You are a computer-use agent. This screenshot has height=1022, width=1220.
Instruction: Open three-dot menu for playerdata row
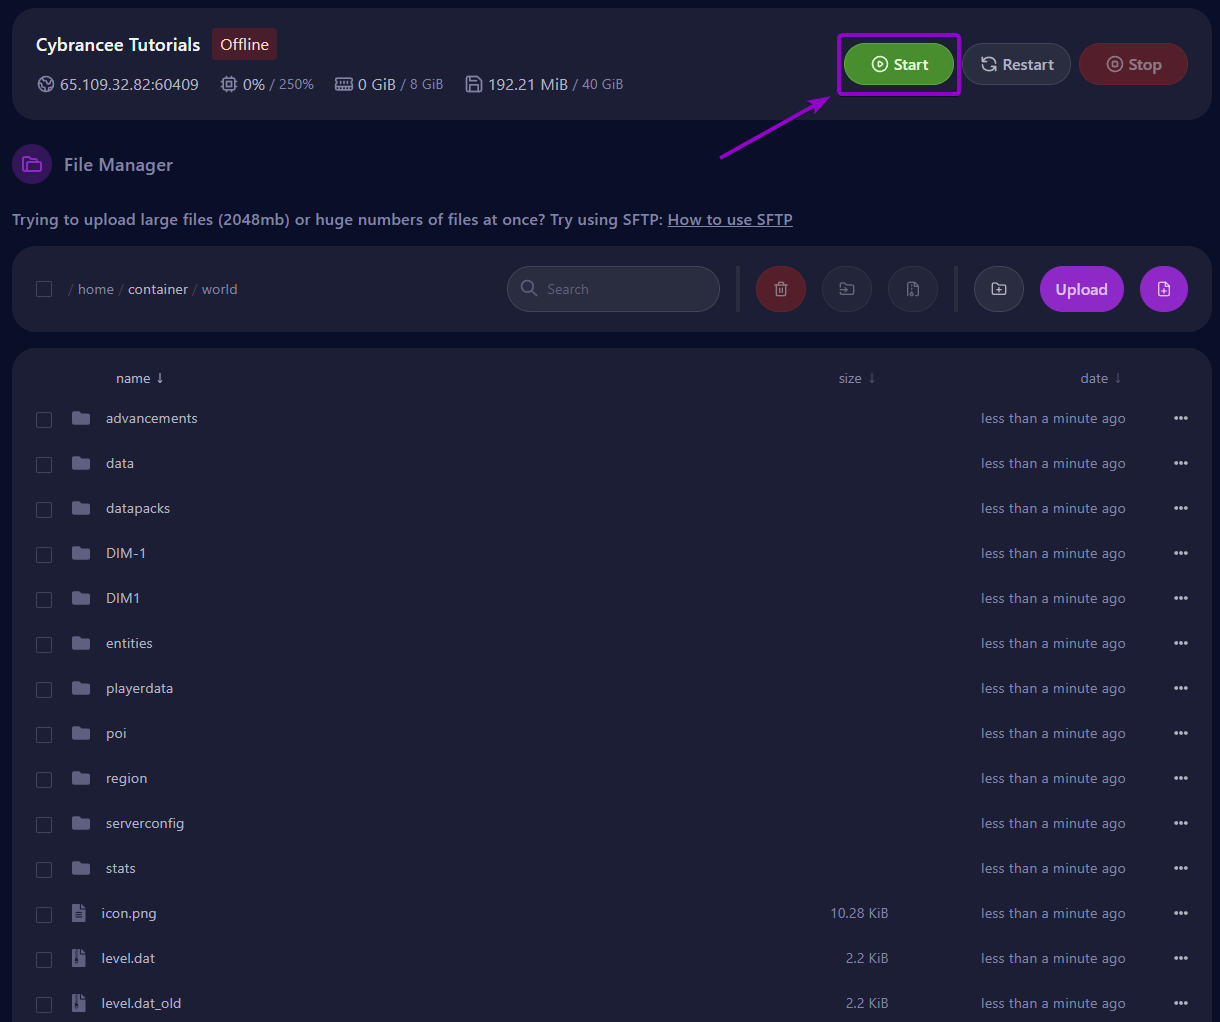pyautogui.click(x=1181, y=688)
